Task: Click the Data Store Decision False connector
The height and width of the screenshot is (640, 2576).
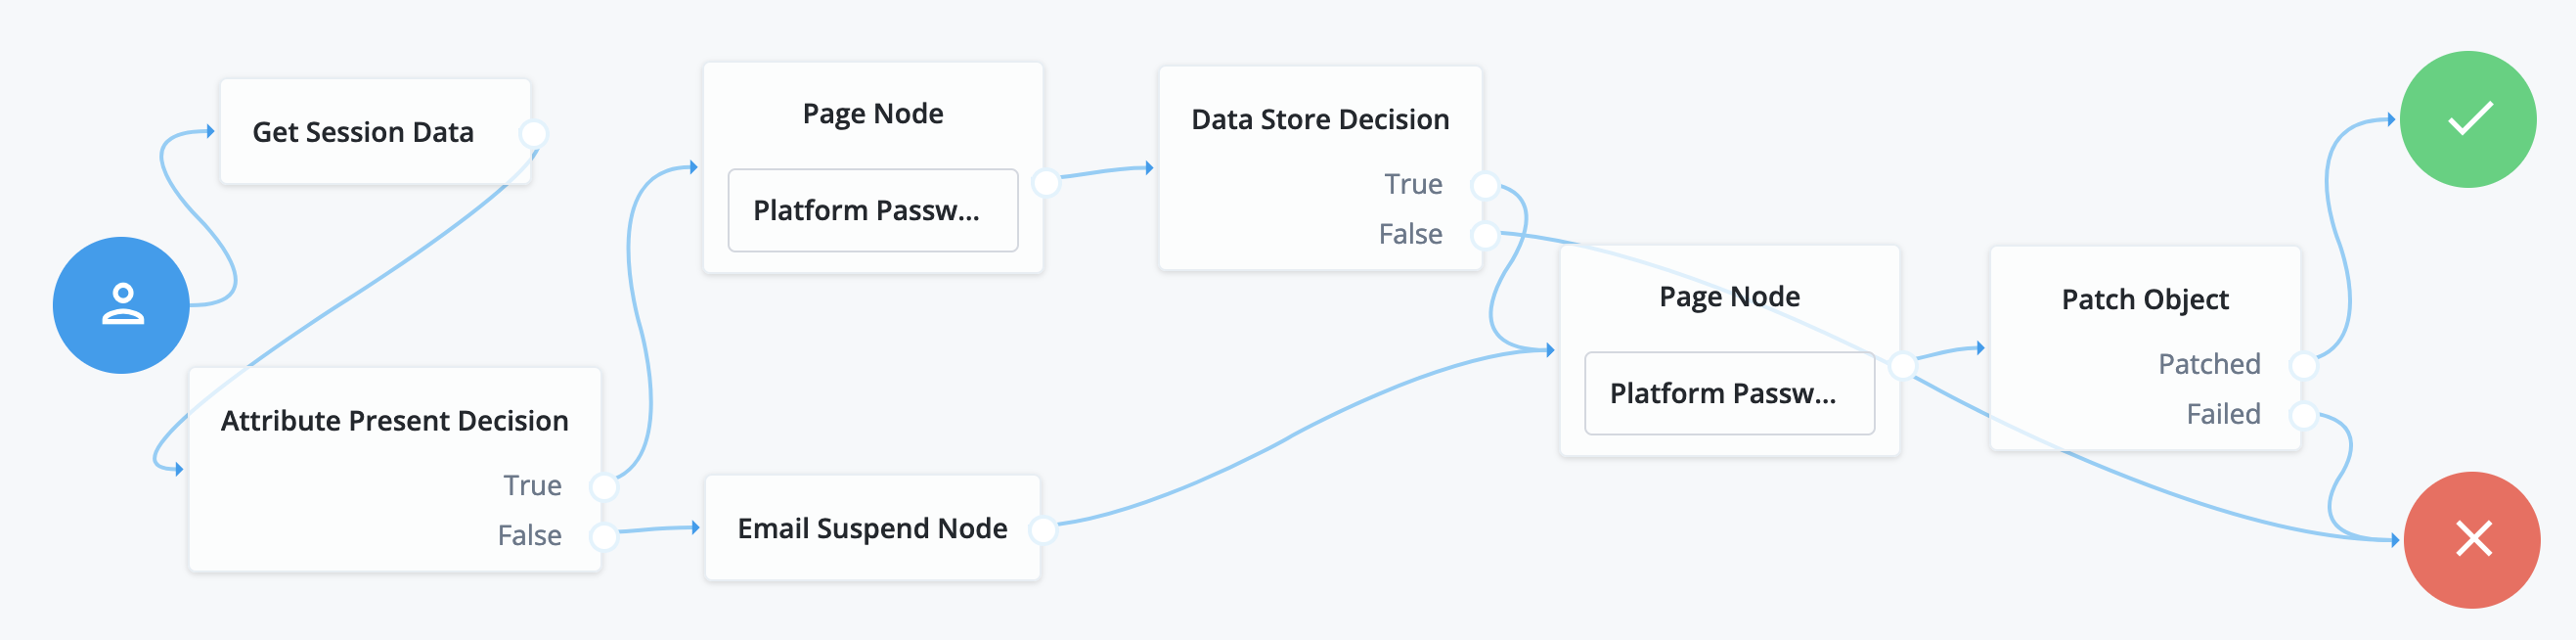Action: click(x=1485, y=235)
